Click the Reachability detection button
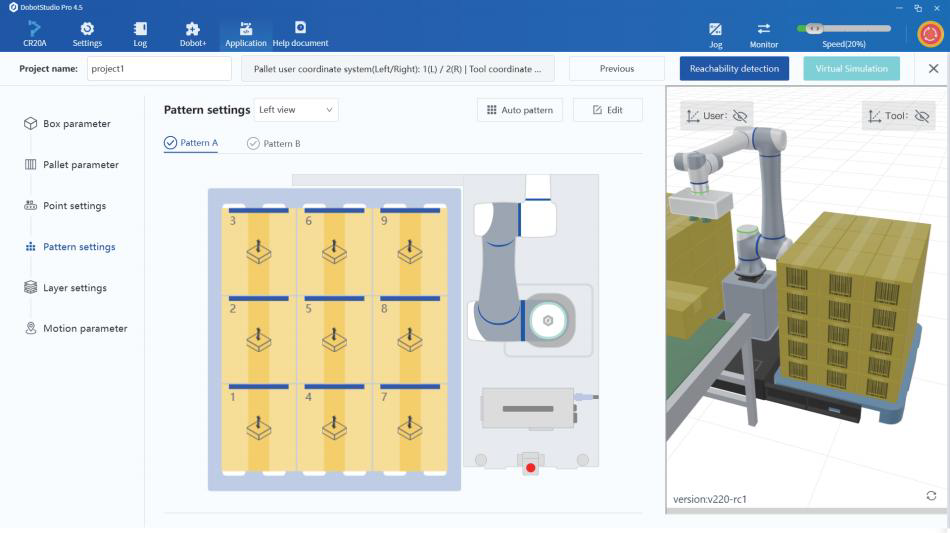The image size is (950, 533). (x=733, y=69)
